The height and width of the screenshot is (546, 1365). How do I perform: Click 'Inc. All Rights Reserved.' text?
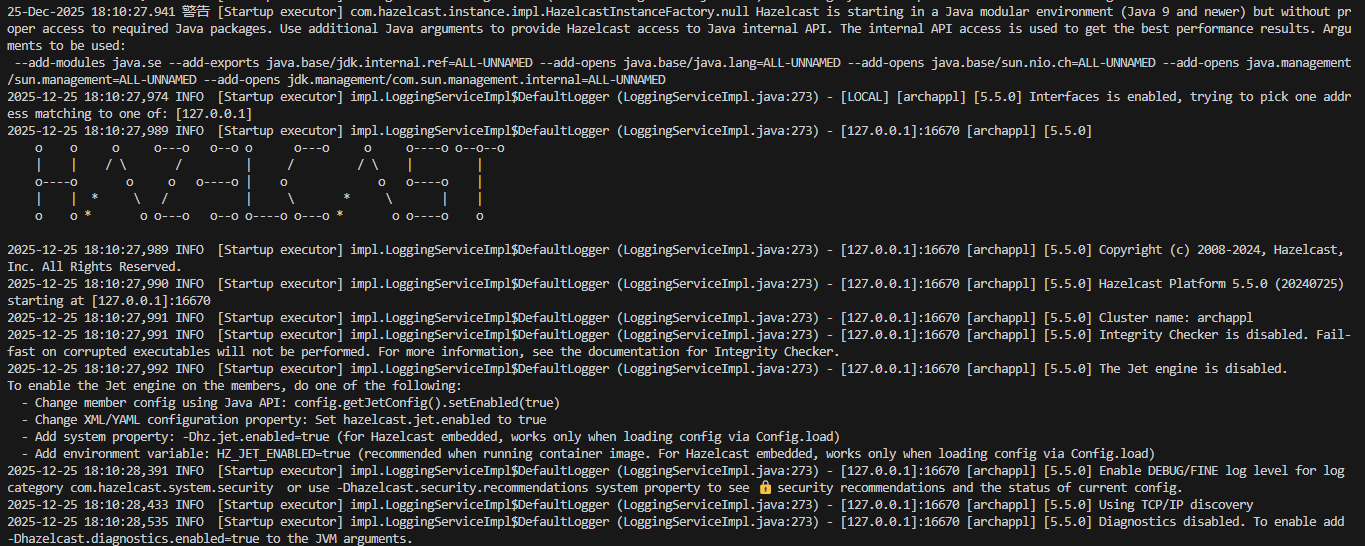click(x=94, y=267)
